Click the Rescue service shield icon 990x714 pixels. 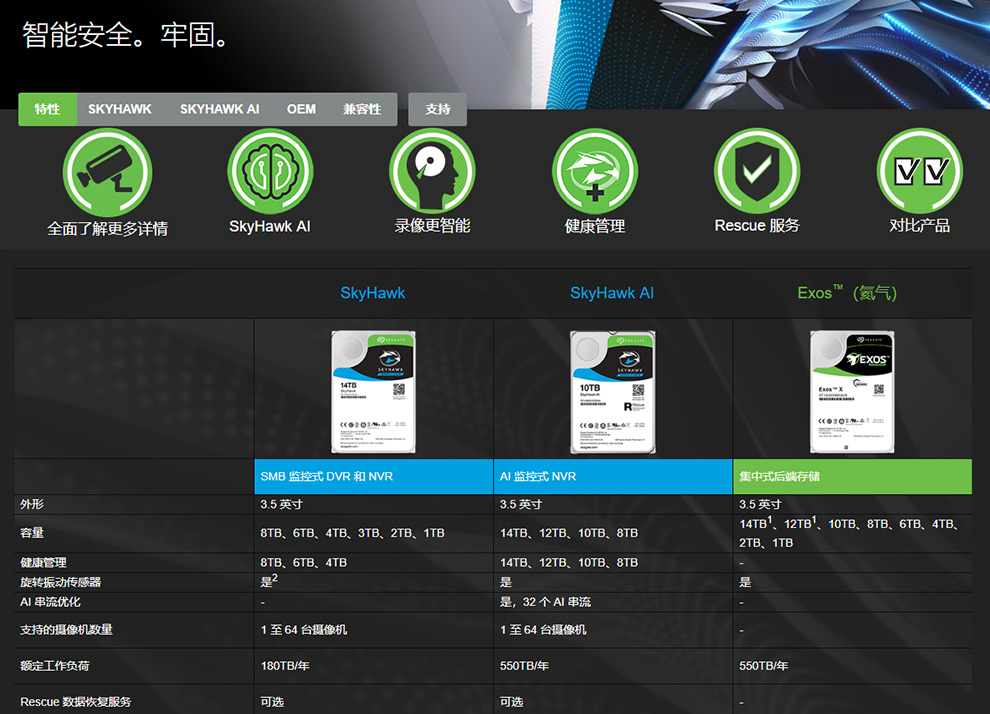[757, 171]
